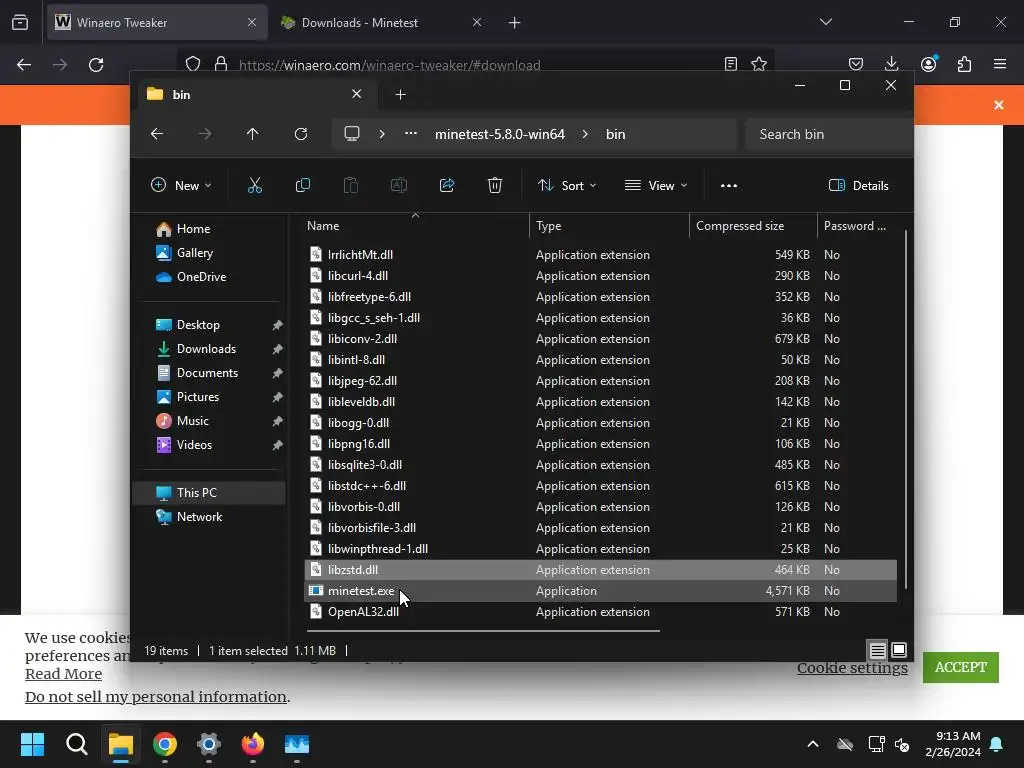Screen dimensions: 1024x768
Task: Open Cookie settings link
Action: pyautogui.click(x=852, y=667)
